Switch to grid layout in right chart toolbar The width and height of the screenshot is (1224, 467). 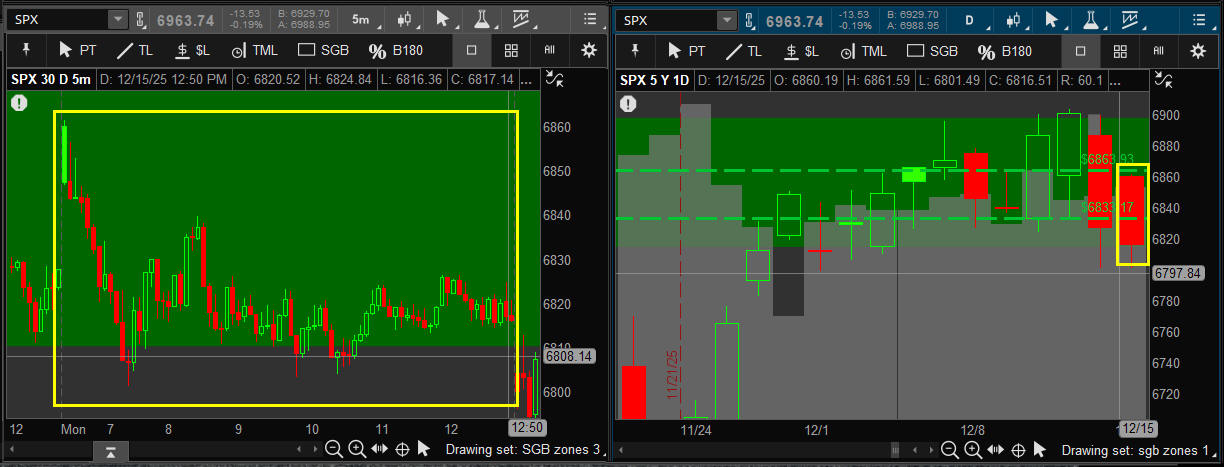1120,51
